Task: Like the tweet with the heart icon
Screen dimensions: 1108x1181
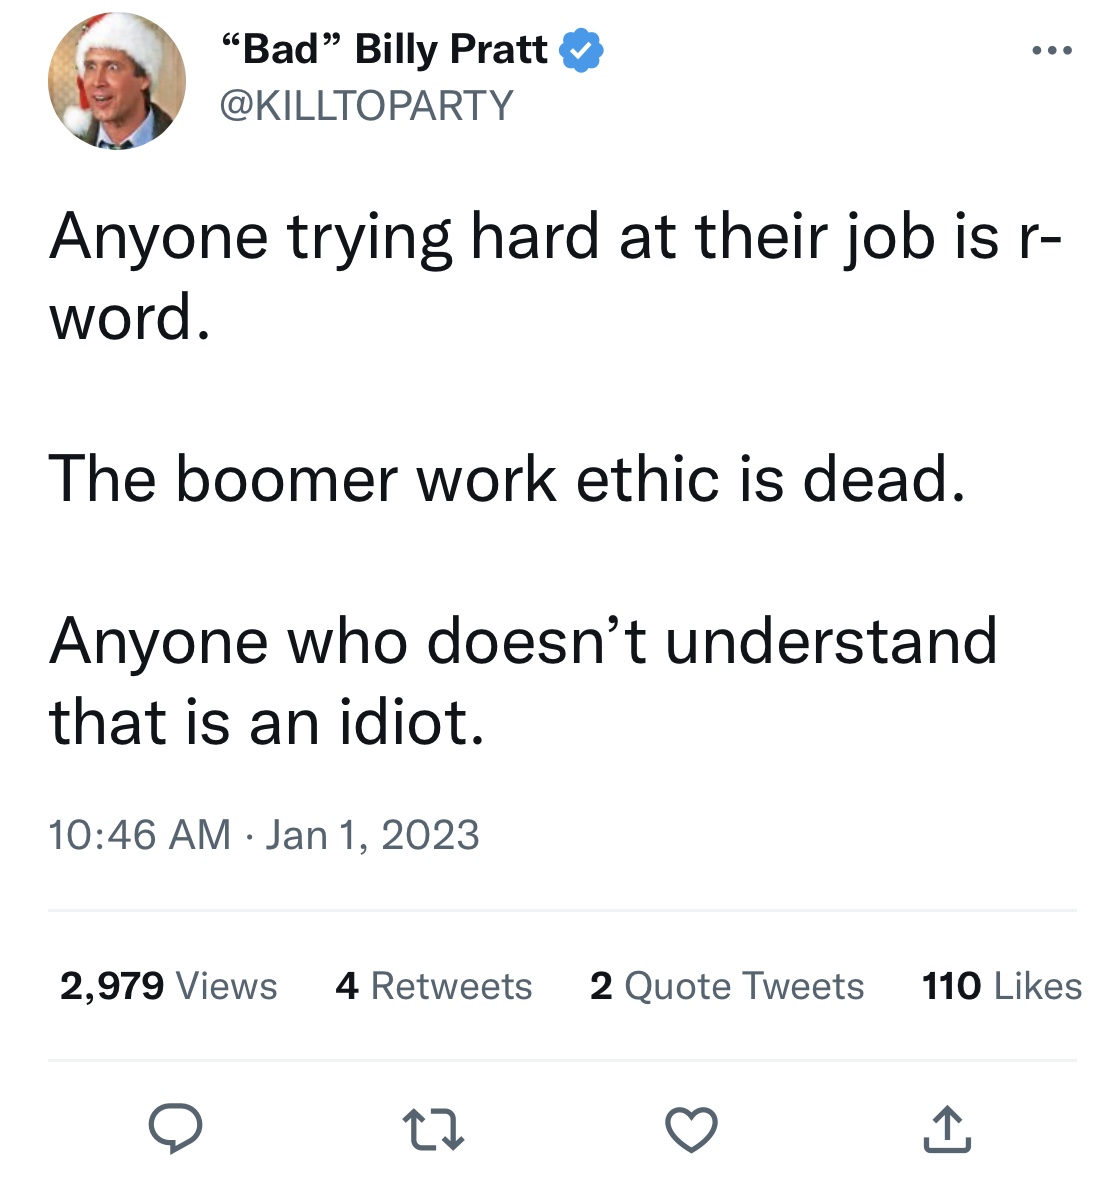Action: point(691,1130)
